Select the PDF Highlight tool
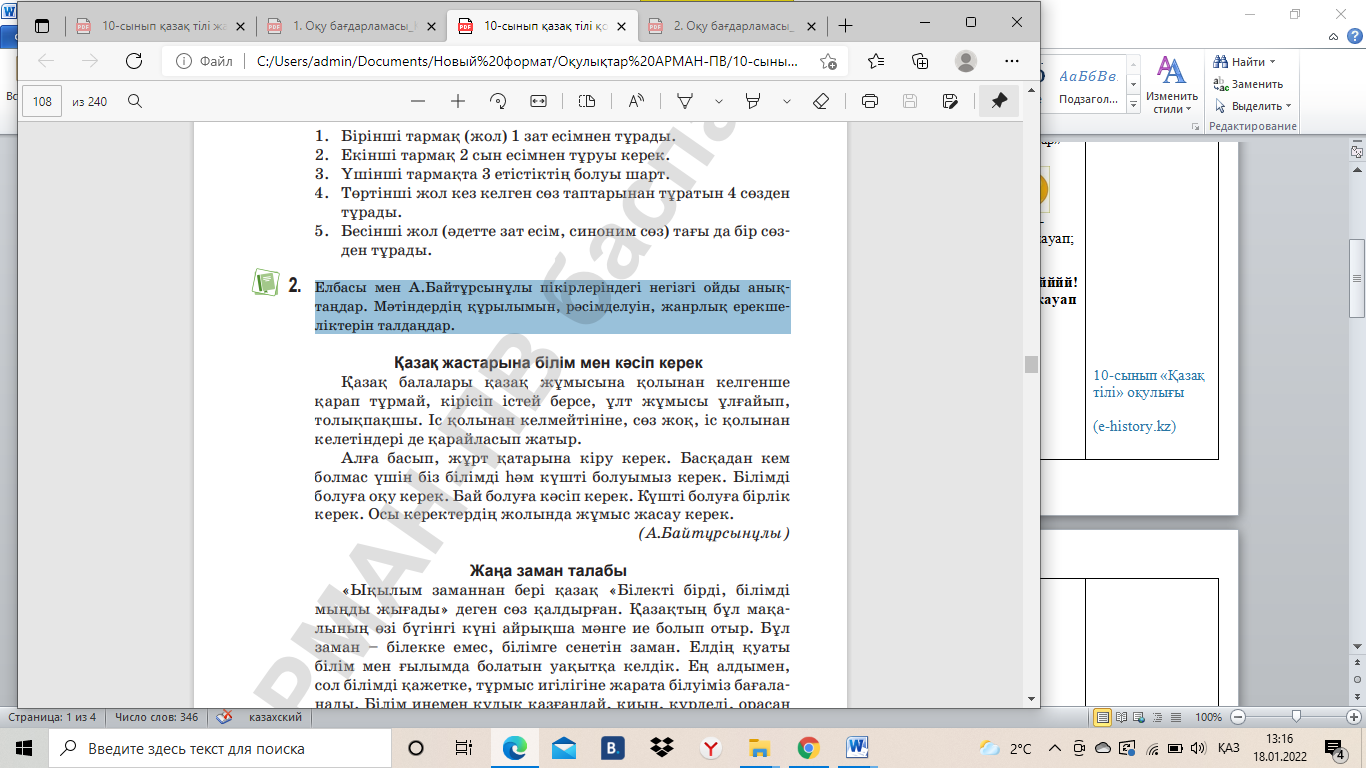 click(x=754, y=101)
